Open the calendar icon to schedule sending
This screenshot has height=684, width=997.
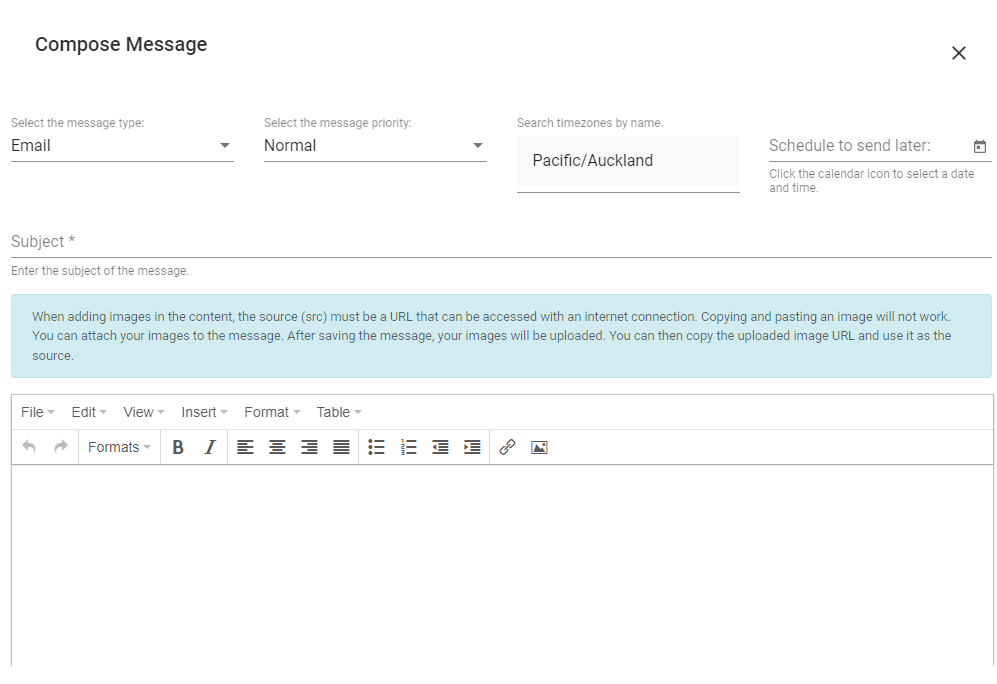(980, 146)
